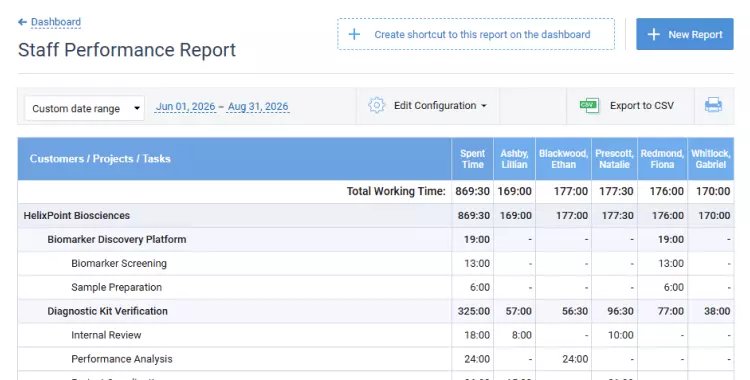
Task: Click 24:00 under Blackwood for Performance Analysis
Action: [574, 359]
